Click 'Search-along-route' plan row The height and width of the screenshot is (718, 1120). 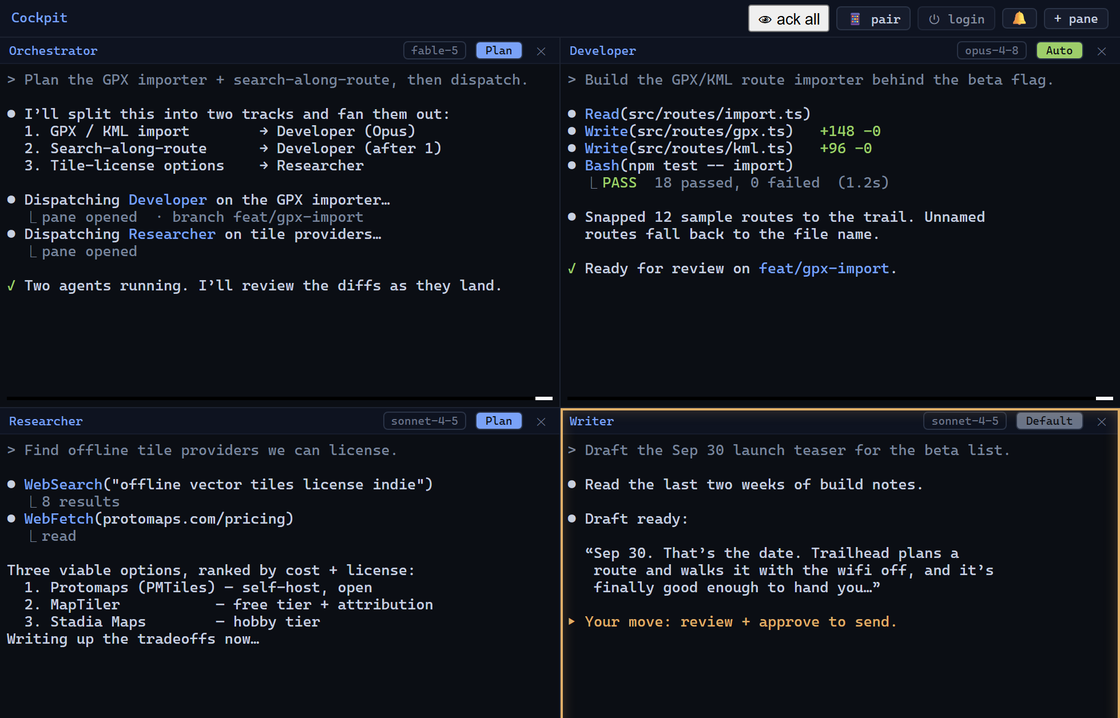point(232,149)
